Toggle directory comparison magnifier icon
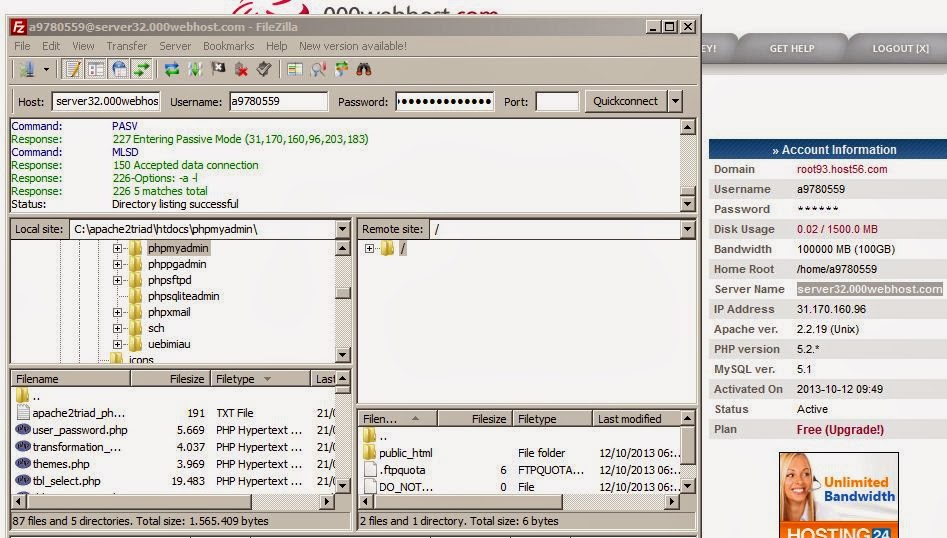This screenshot has width=947, height=538. point(318,69)
